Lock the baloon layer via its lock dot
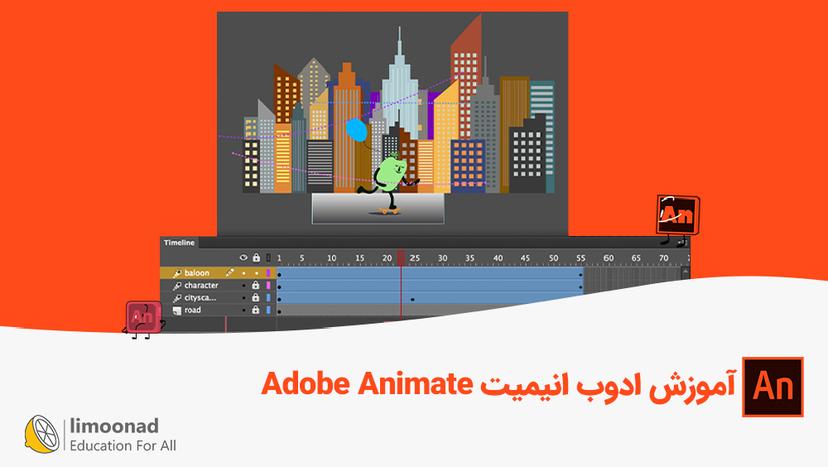This screenshot has height=467, width=828. coord(256,273)
